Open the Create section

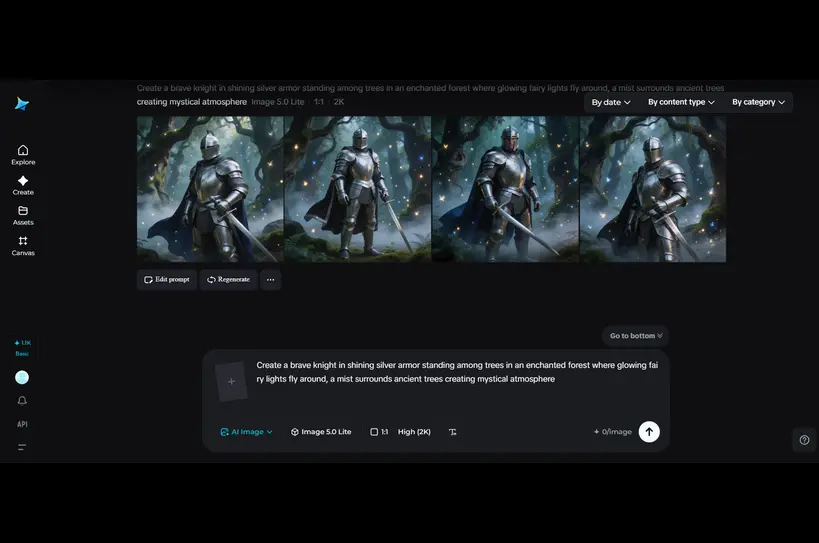click(x=23, y=185)
